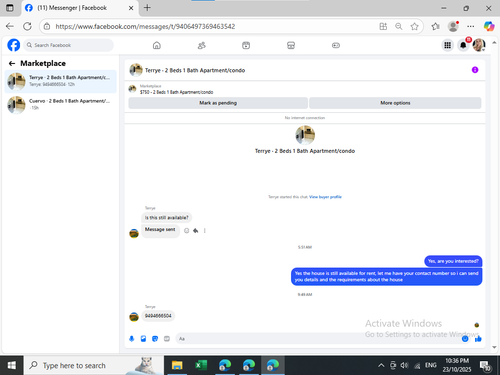Click the Windows taskbar search box

[93, 365]
